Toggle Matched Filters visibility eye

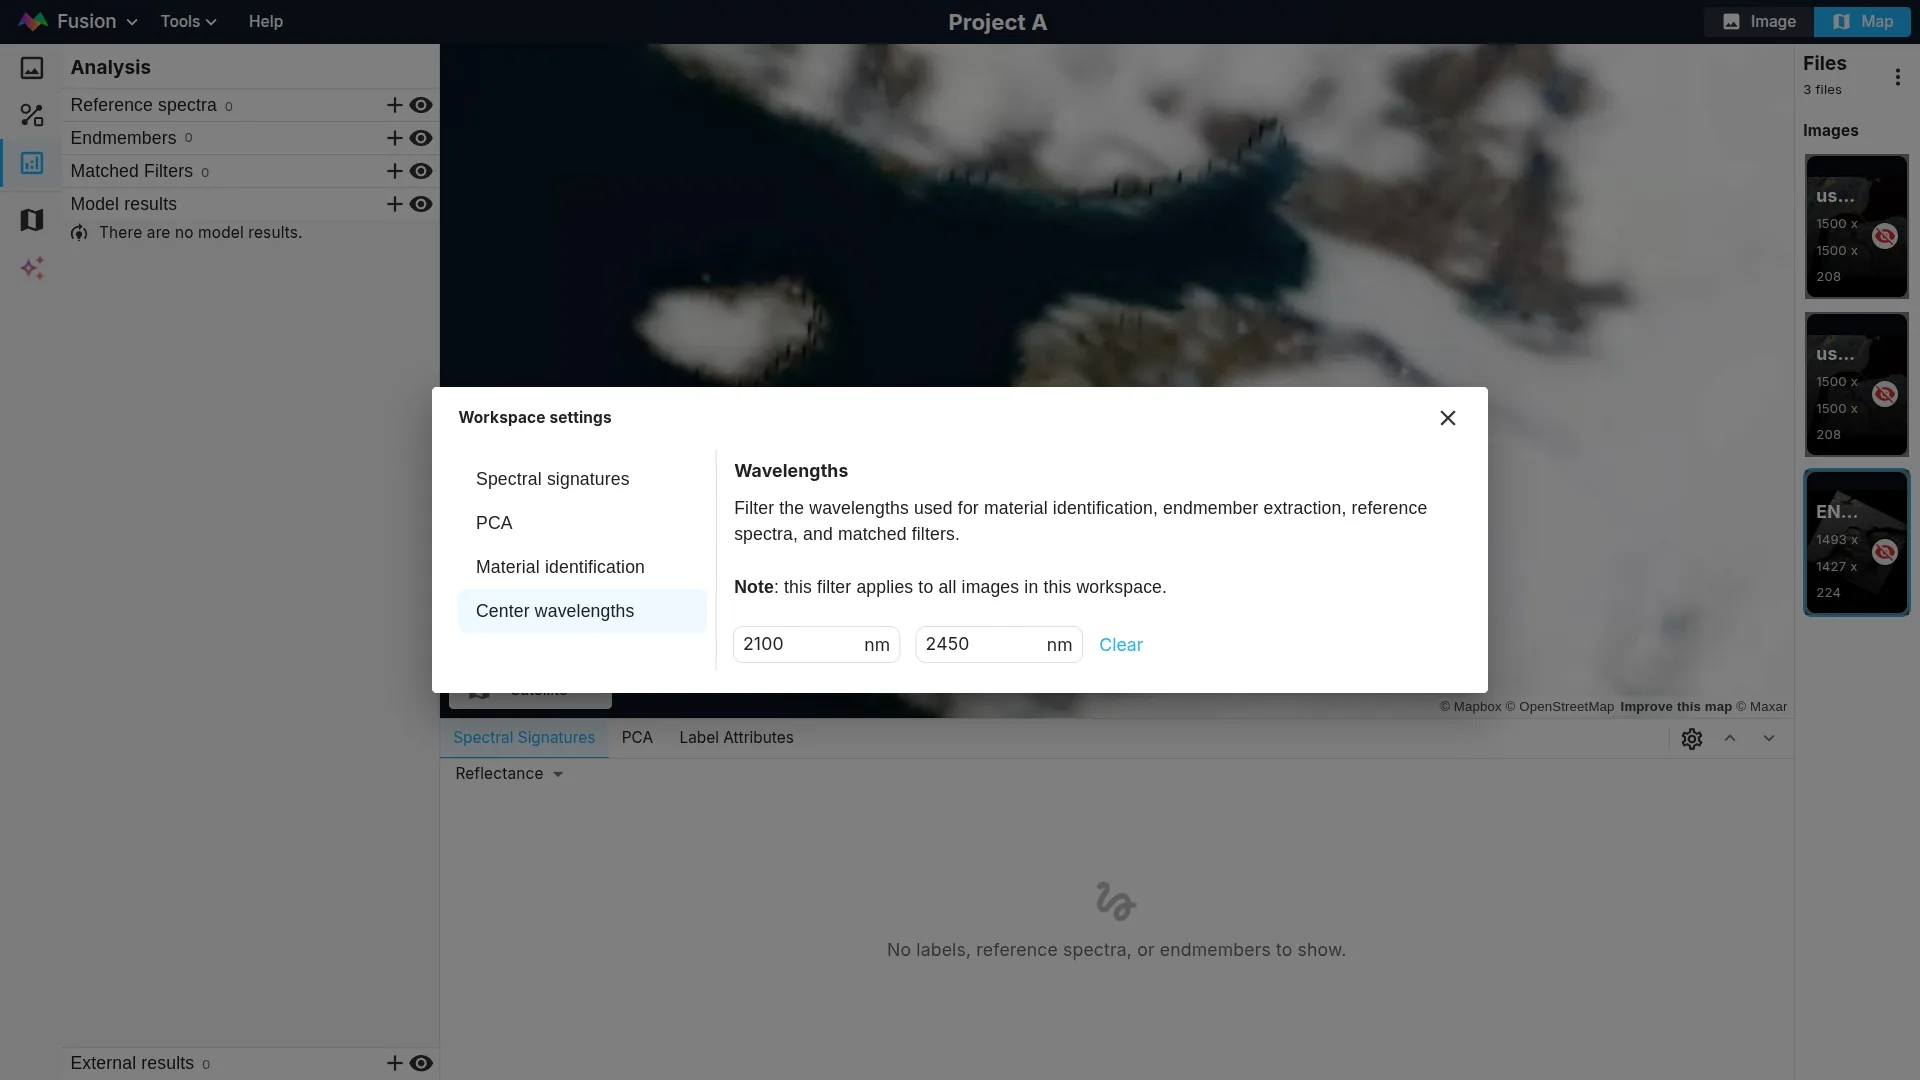[421, 171]
